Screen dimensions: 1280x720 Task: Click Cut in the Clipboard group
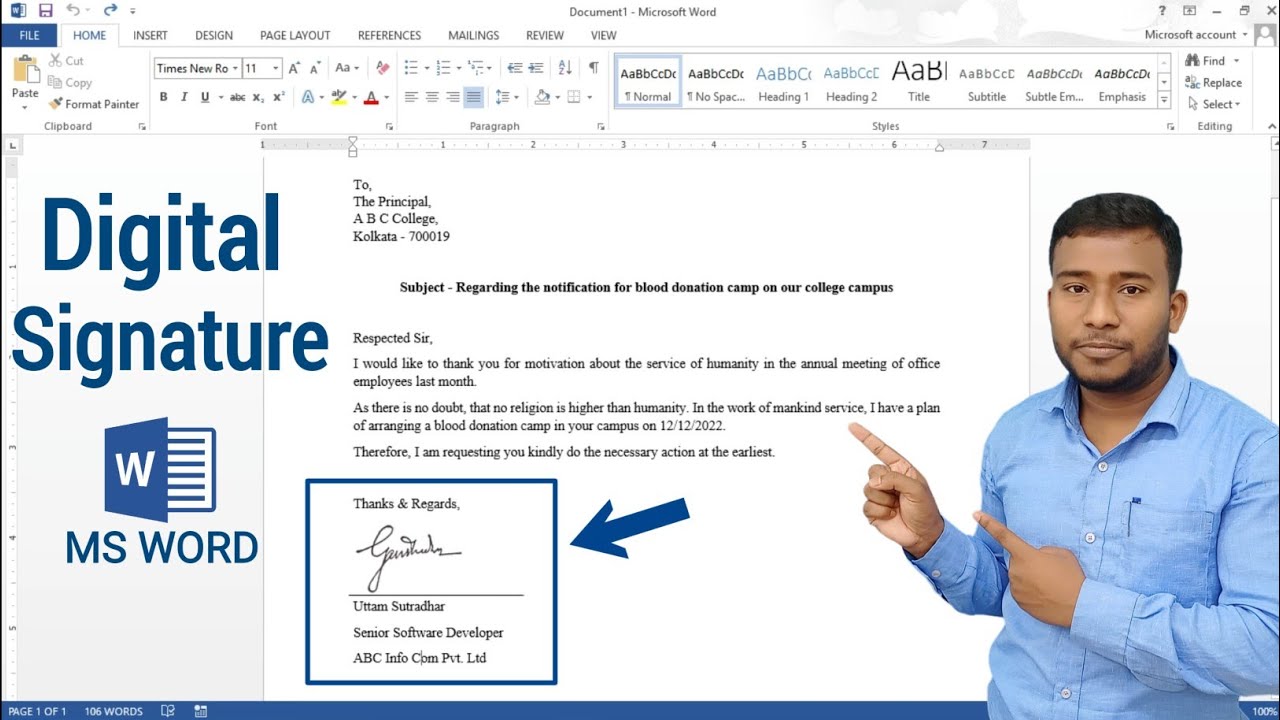point(65,61)
